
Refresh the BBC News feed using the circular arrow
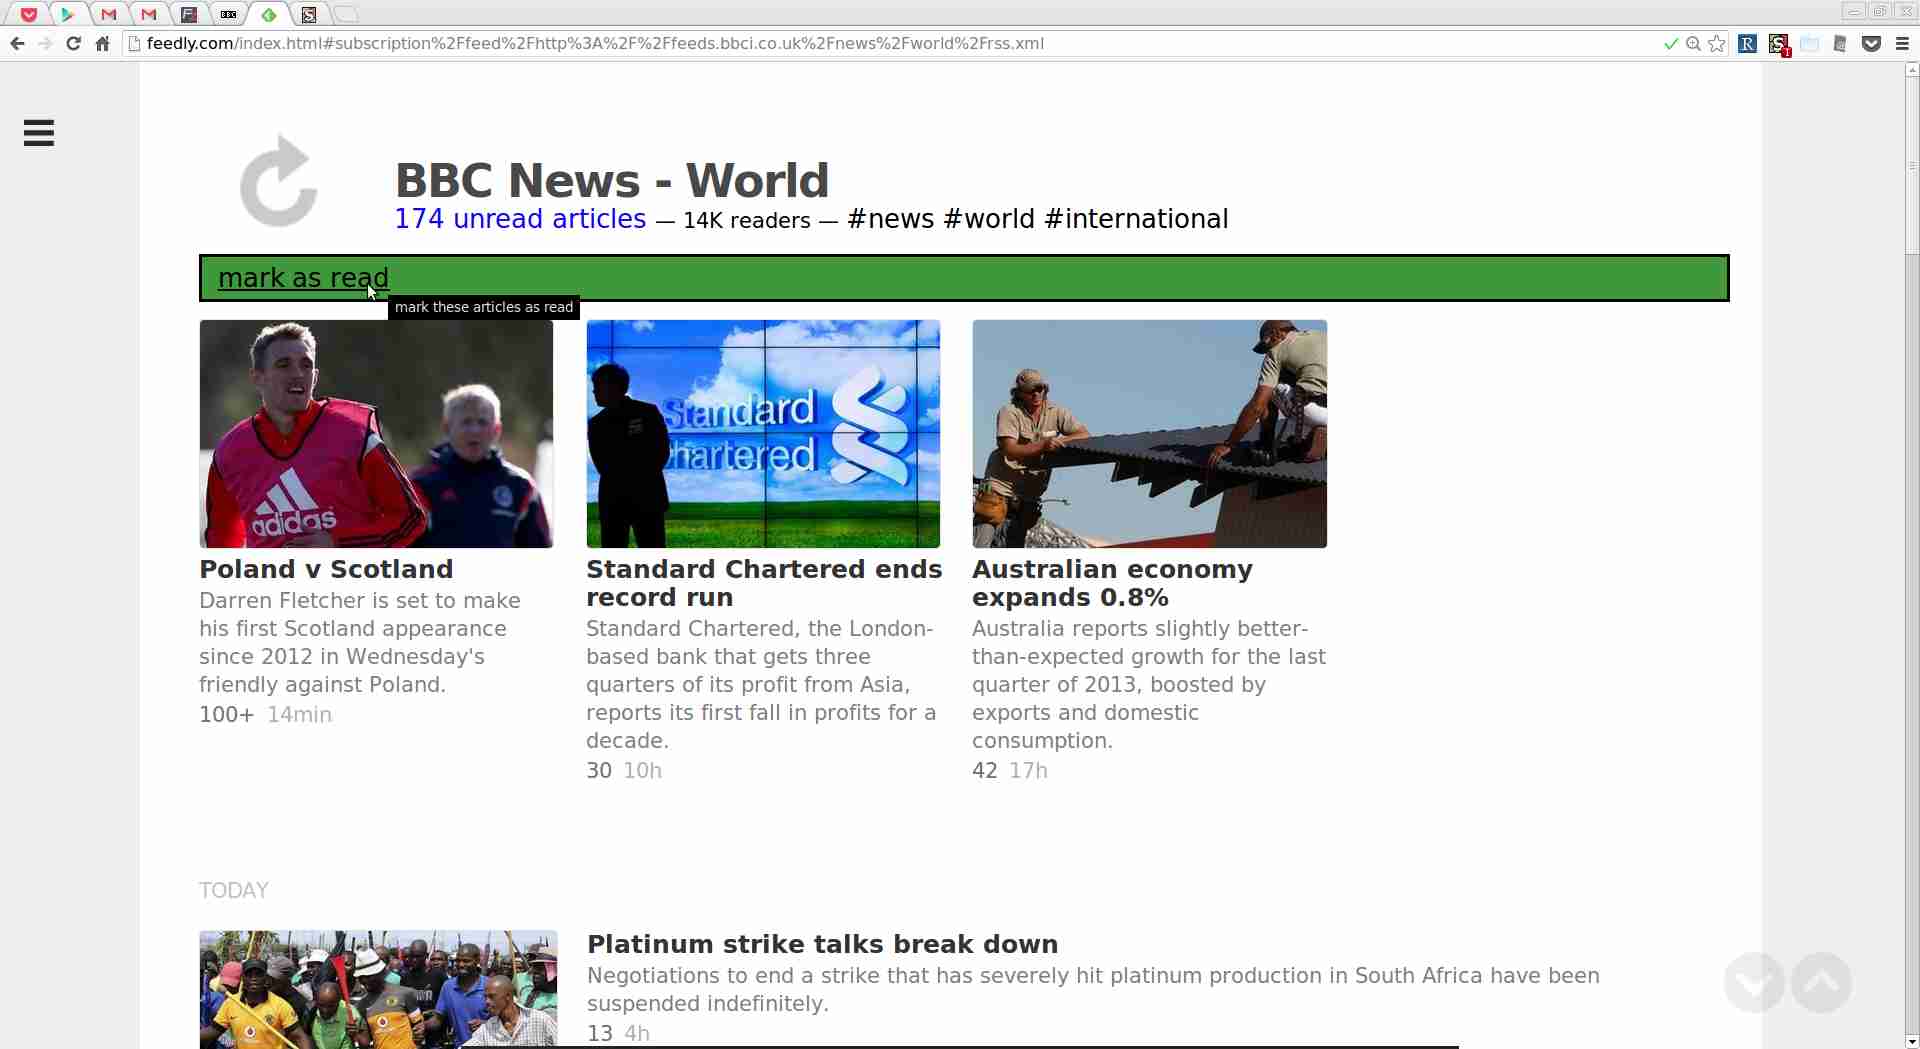[279, 181]
